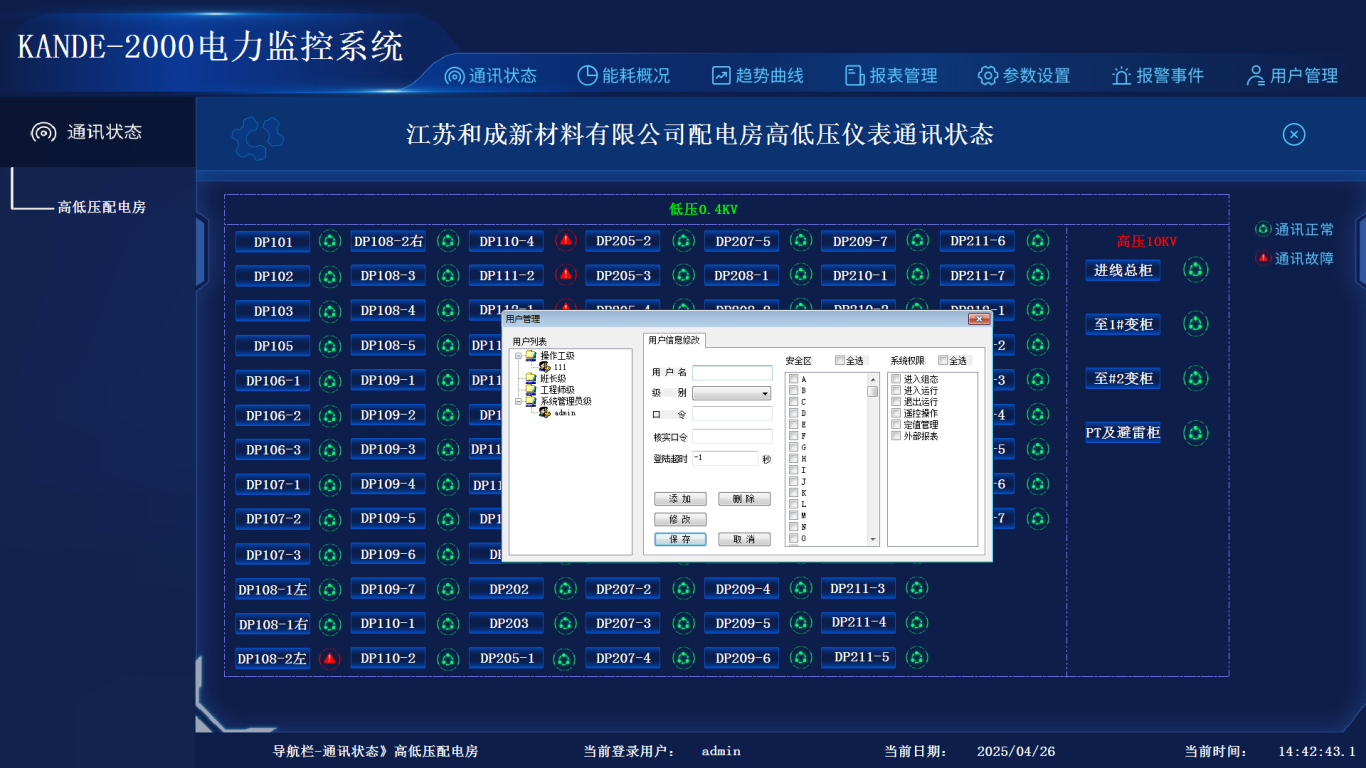Viewport: 1366px width, 768px height.
Task: Click the user icon beside 111
Action: point(544,367)
